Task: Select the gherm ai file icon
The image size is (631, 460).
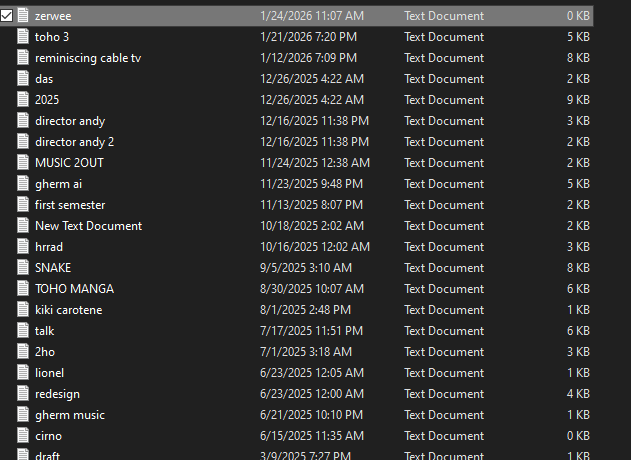Action: (x=24, y=184)
